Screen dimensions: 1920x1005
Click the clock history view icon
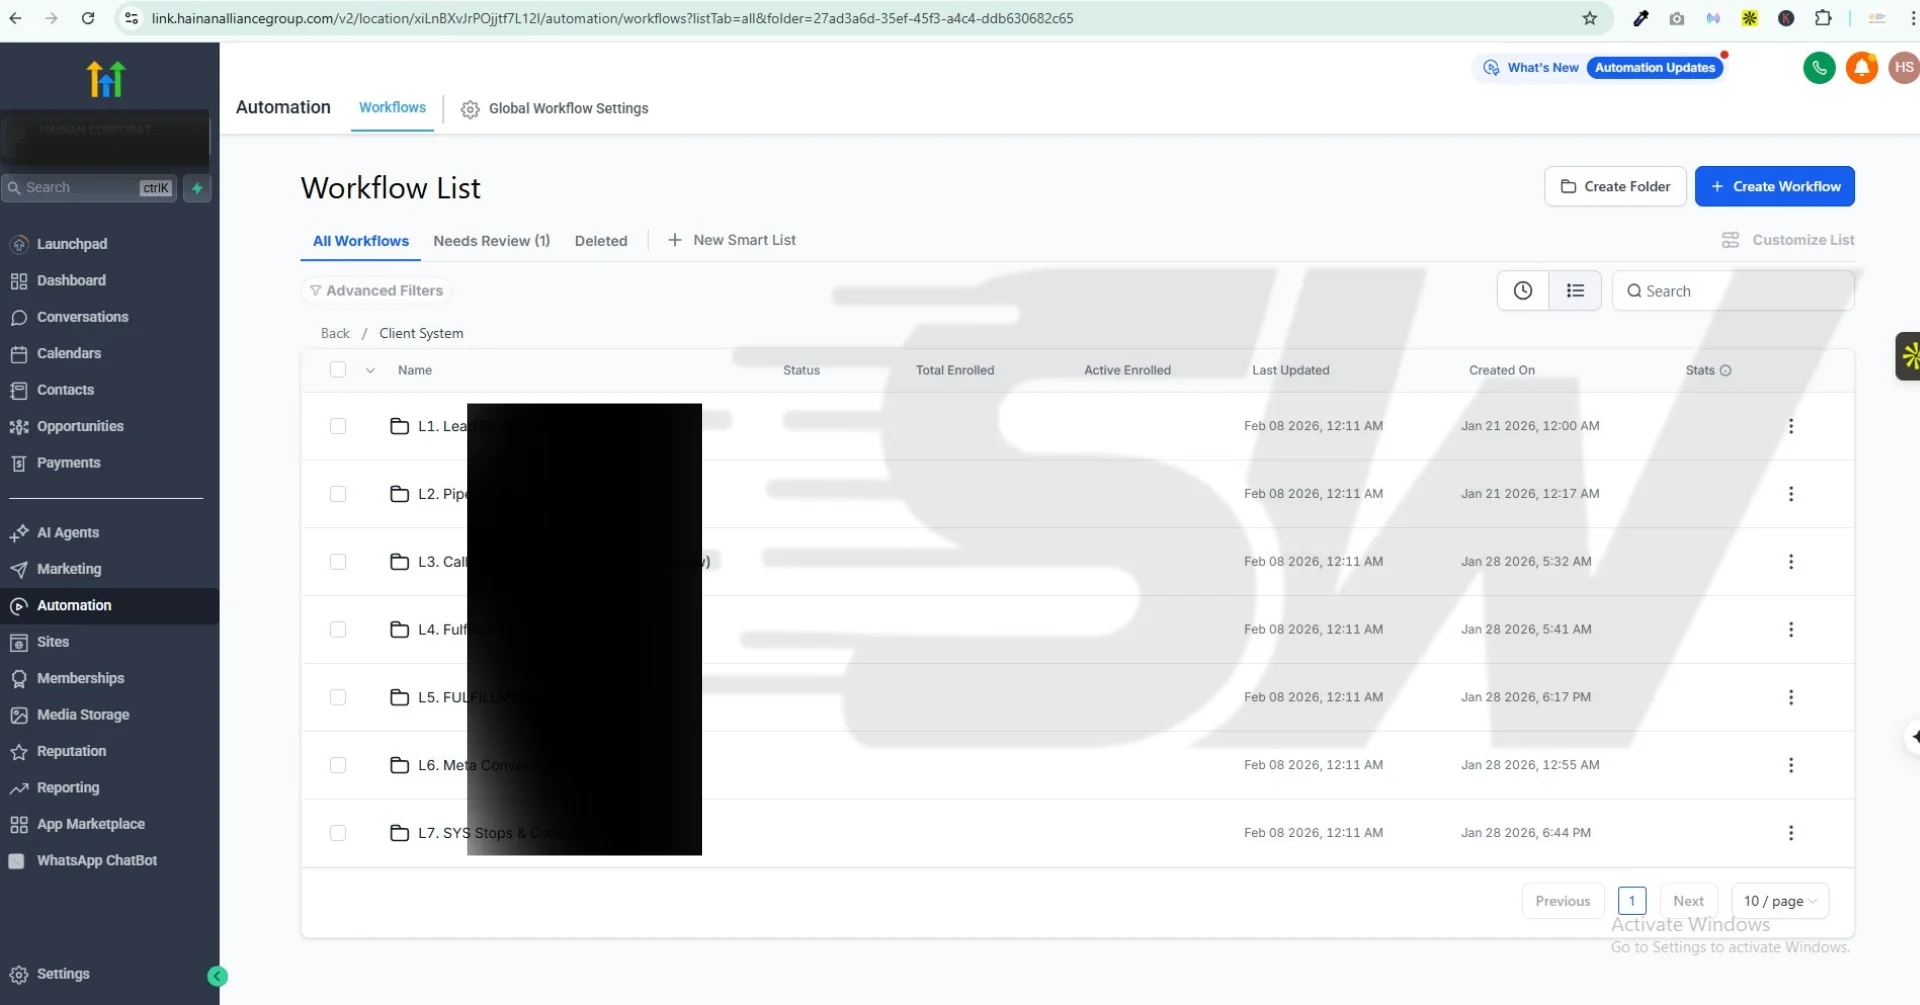1522,291
